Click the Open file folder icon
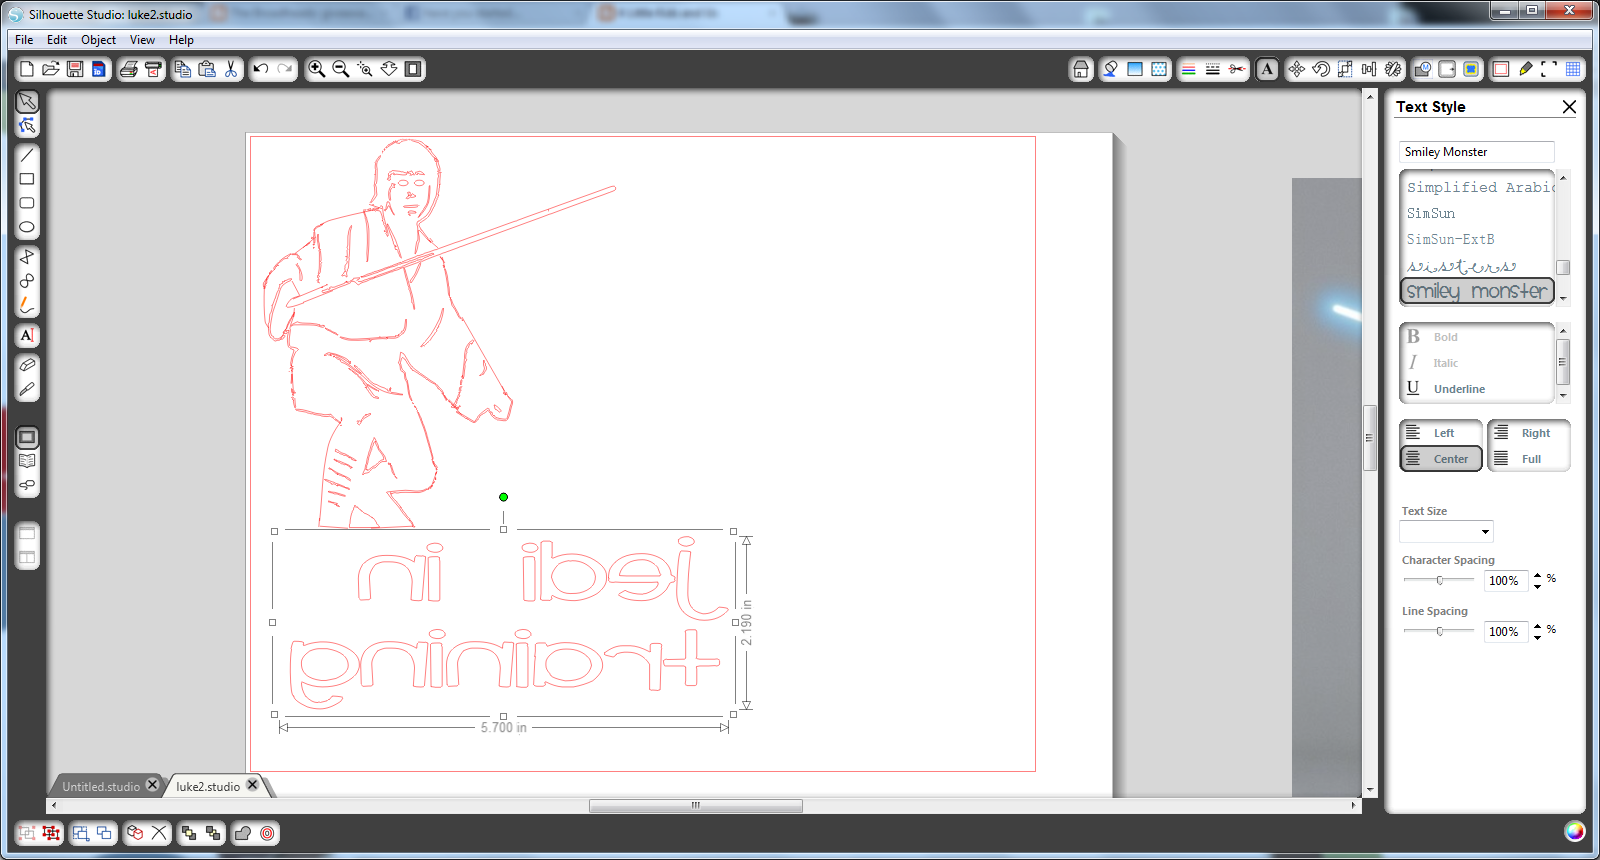The image size is (1600, 860). coord(51,69)
